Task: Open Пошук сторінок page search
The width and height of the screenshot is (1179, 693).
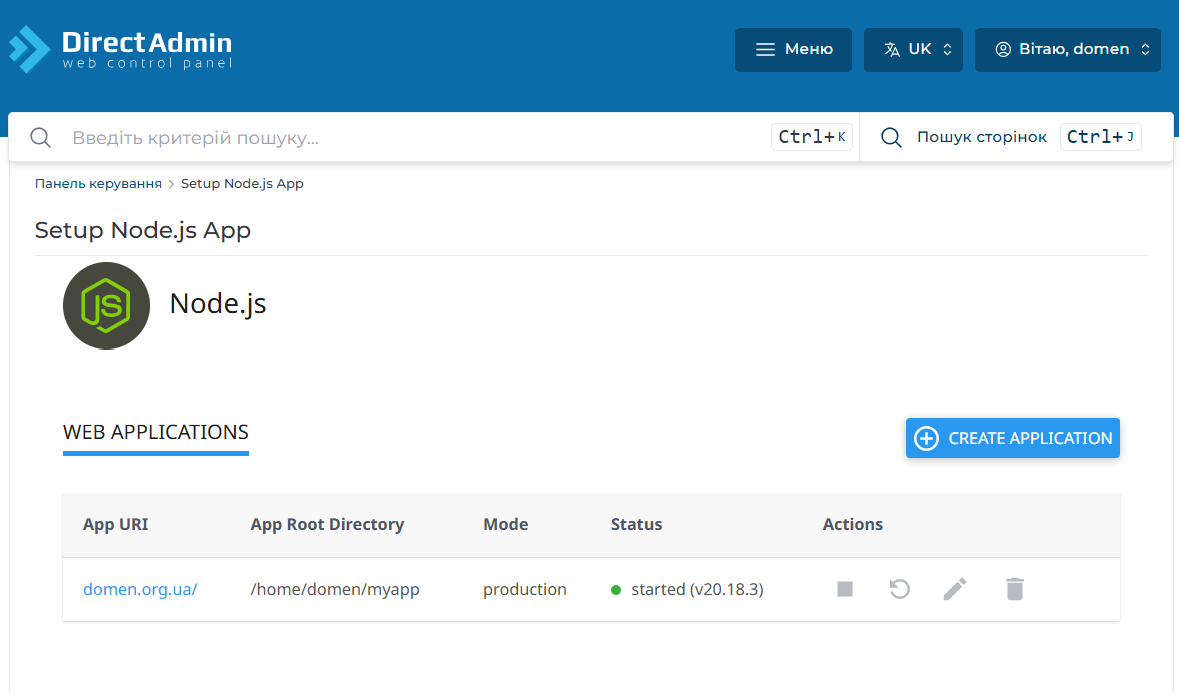Action: click(x=981, y=138)
